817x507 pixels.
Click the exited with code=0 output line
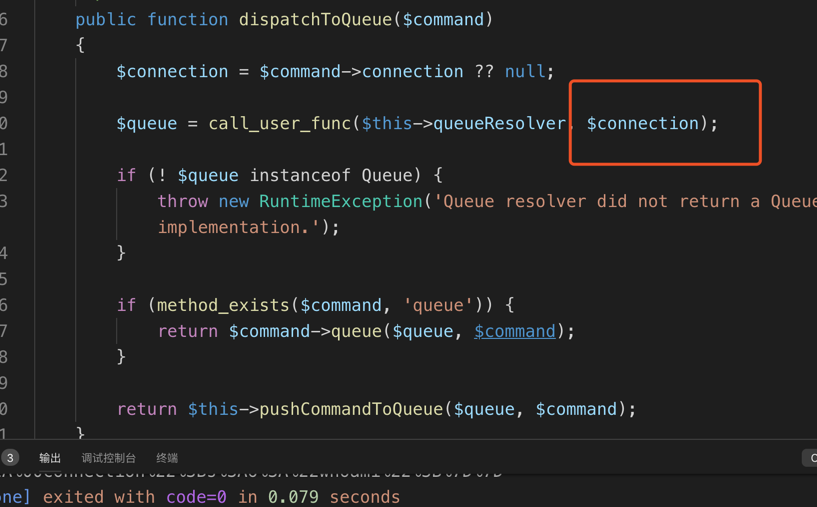coord(220,496)
